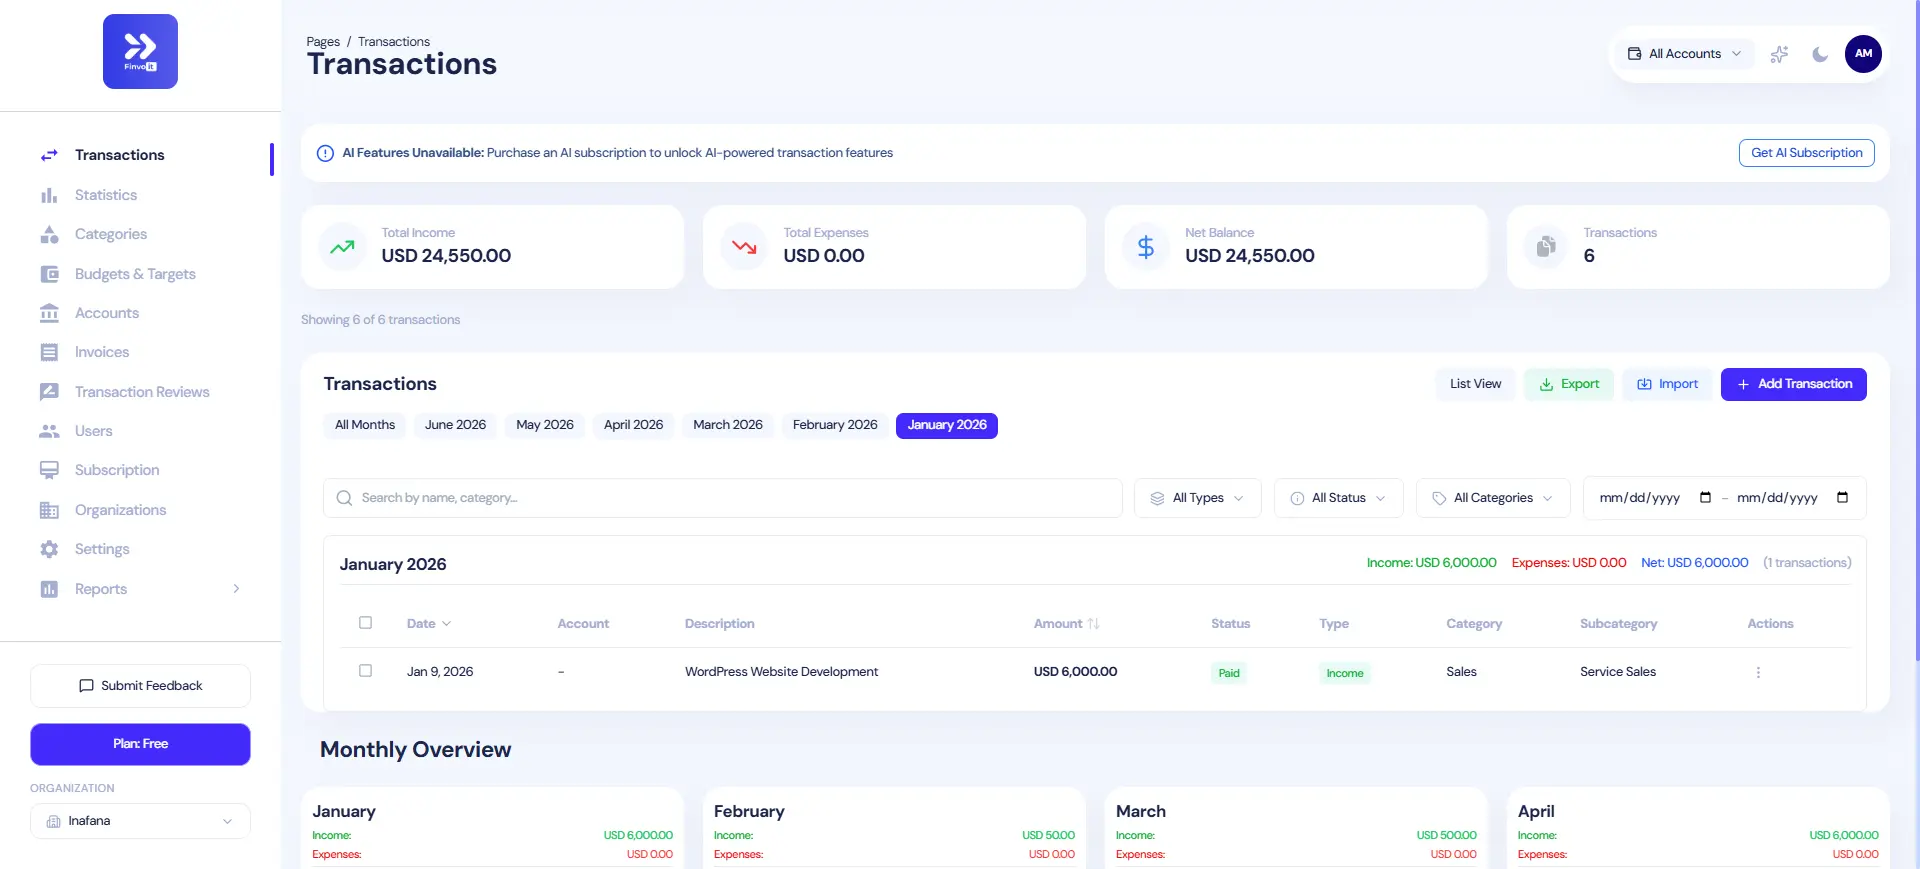Toggle dark mode moon icon
The width and height of the screenshot is (1920, 869).
(x=1820, y=54)
